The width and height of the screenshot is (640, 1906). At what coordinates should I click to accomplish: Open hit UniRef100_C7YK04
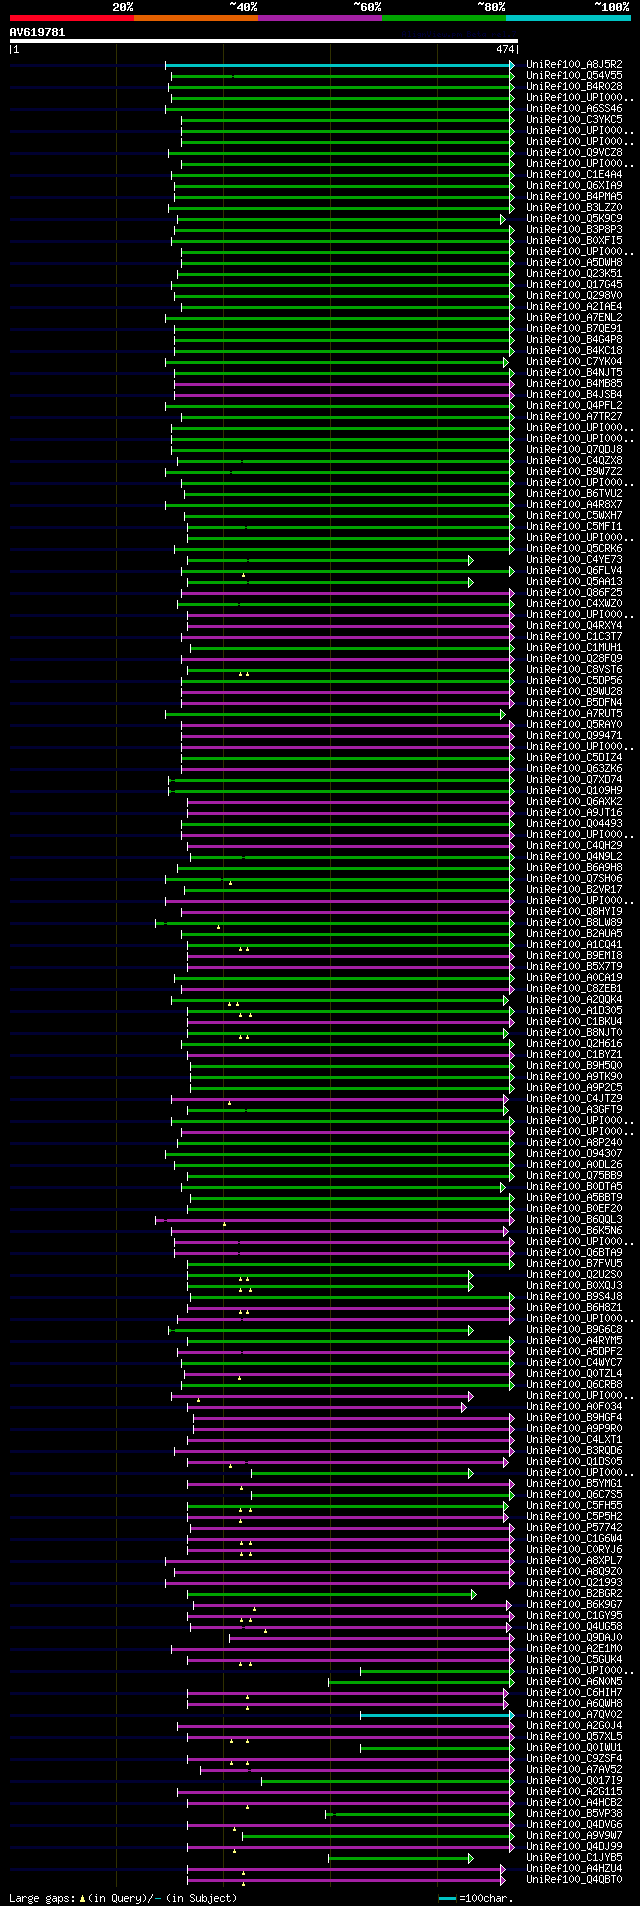[575, 362]
